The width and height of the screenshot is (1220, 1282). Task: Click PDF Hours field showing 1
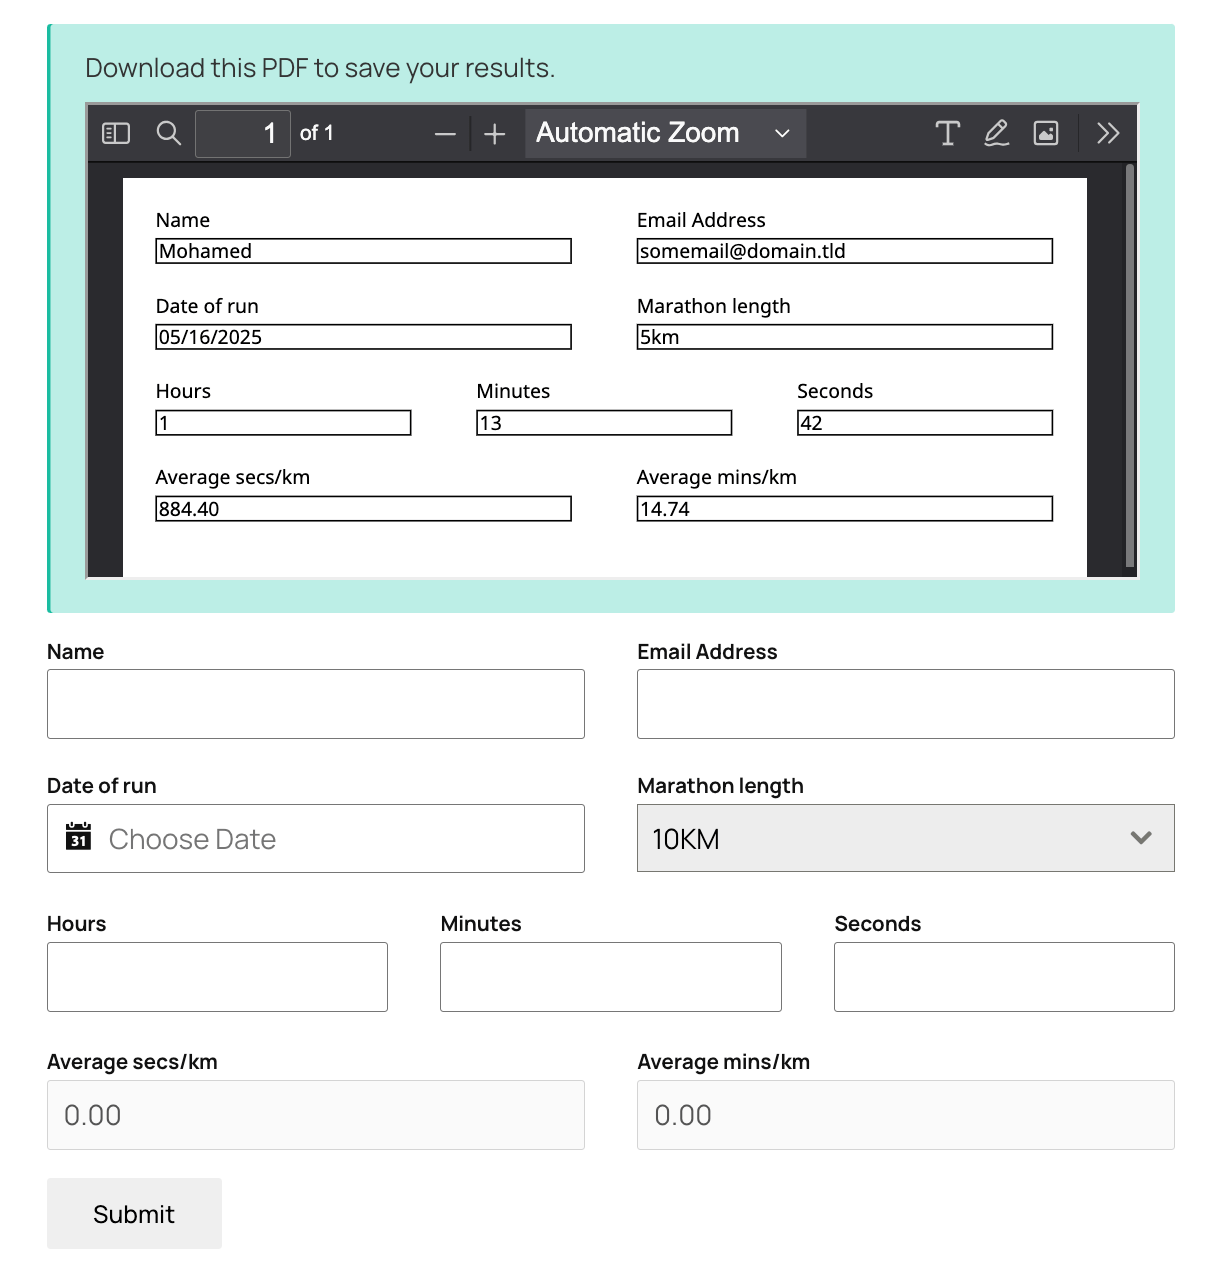click(284, 423)
